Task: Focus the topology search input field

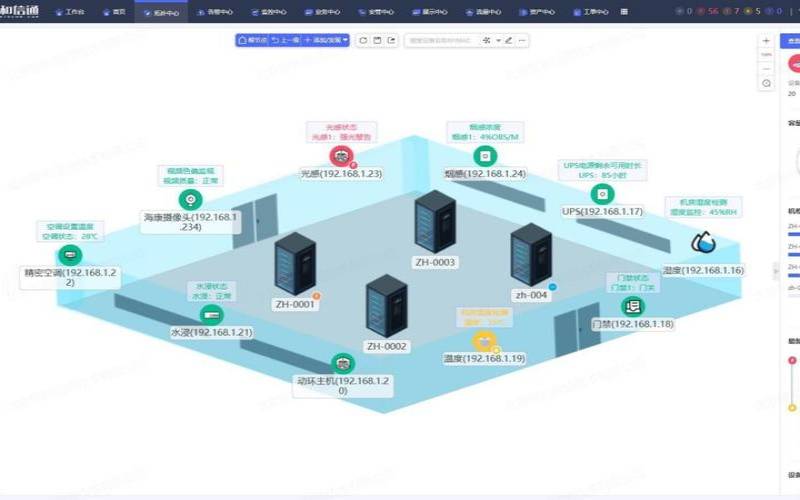Action: pos(442,40)
